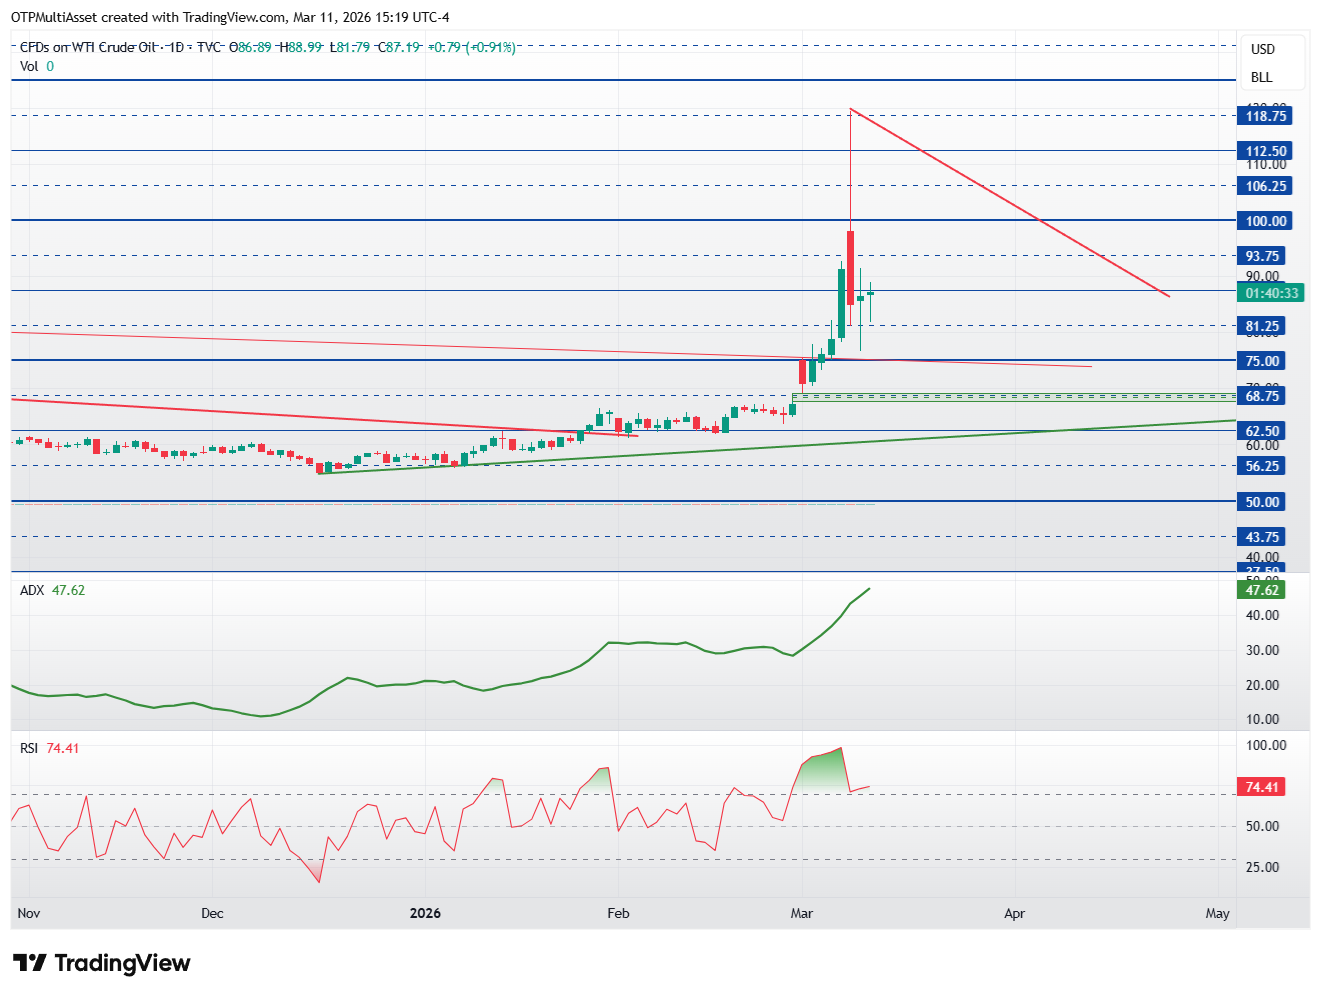Click the red RSI 74.41 value tag
1321x997 pixels.
(1261, 787)
